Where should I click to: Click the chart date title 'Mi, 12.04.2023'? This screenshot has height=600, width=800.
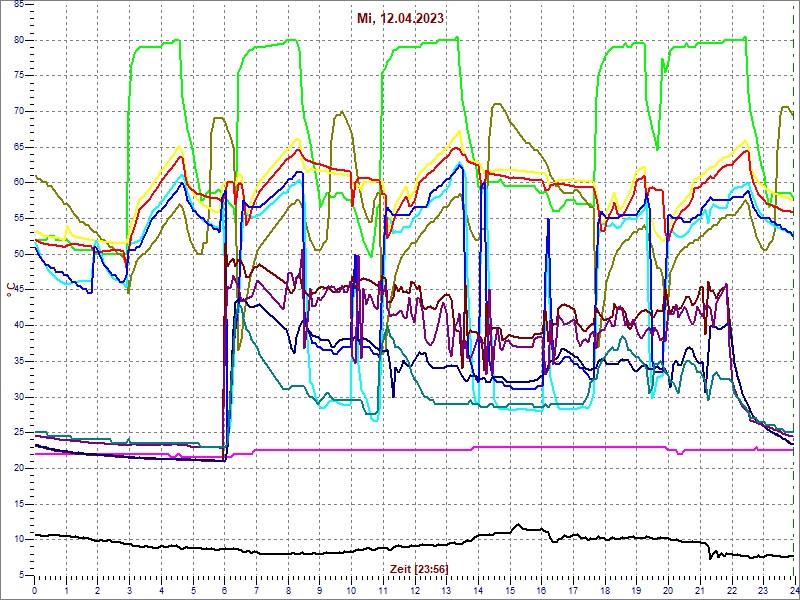(400, 19)
